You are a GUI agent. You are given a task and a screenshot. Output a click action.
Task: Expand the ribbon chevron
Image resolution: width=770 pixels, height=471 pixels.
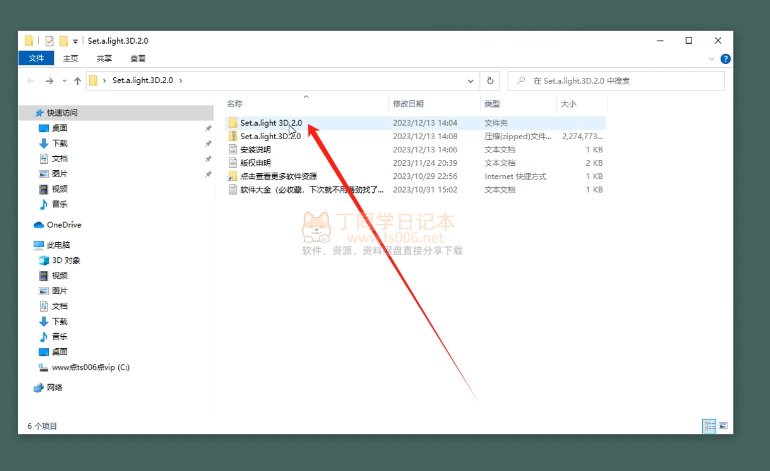tap(712, 59)
